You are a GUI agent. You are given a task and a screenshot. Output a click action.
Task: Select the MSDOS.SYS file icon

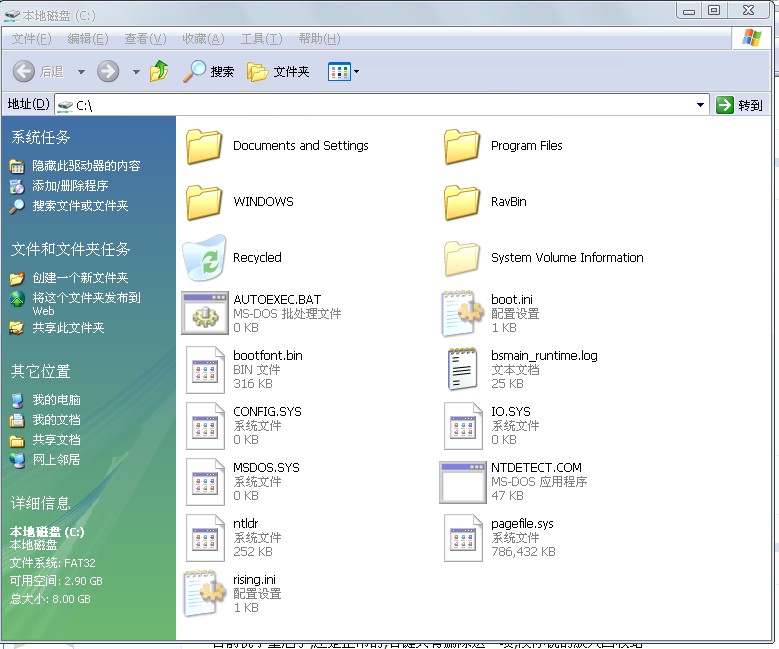[206, 482]
